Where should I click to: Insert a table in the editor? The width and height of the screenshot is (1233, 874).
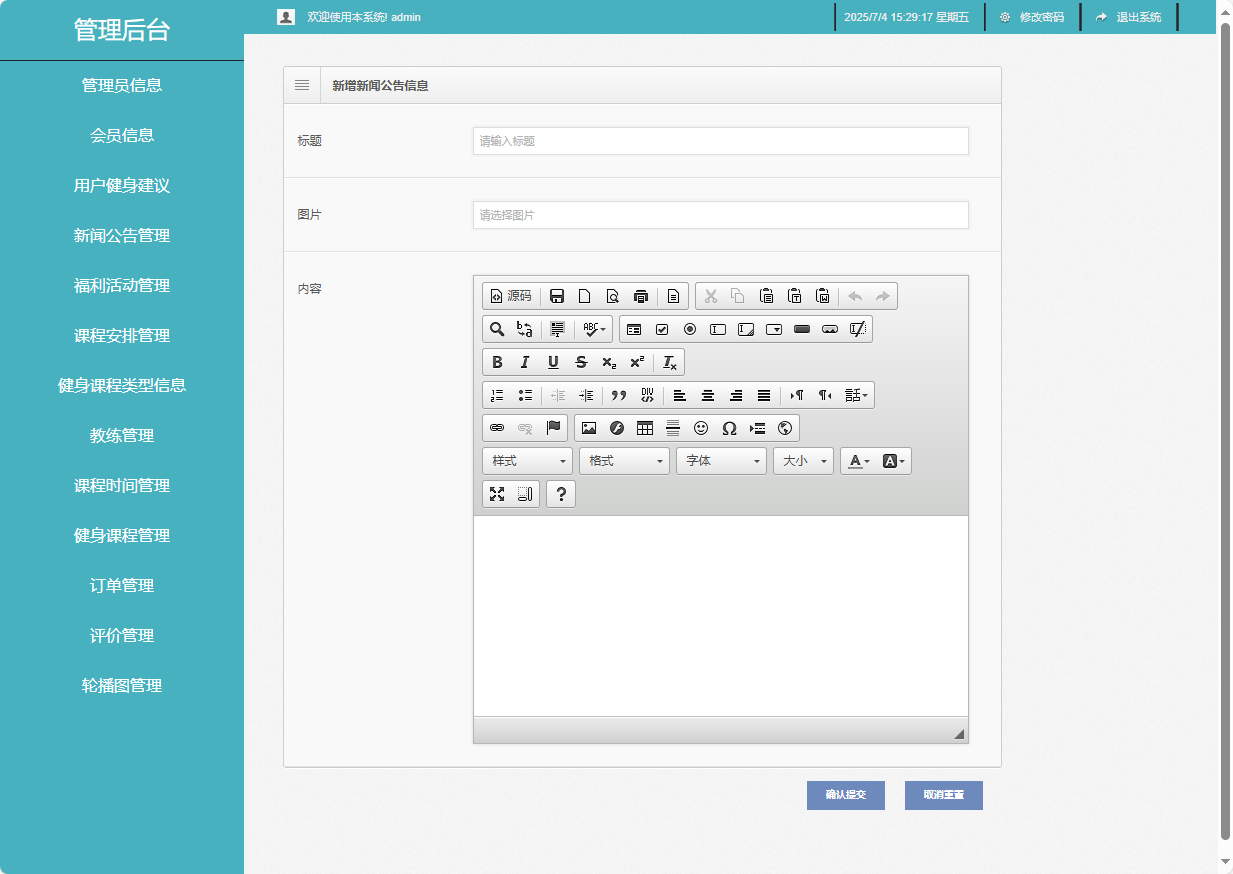pos(645,428)
